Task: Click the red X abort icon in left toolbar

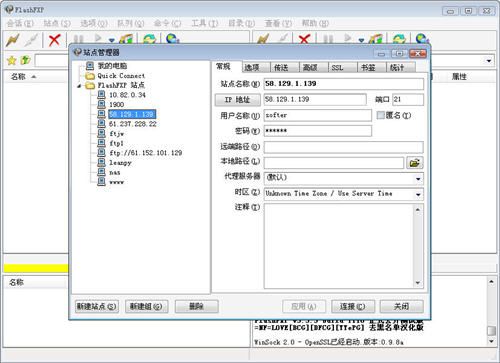Action: [54, 40]
